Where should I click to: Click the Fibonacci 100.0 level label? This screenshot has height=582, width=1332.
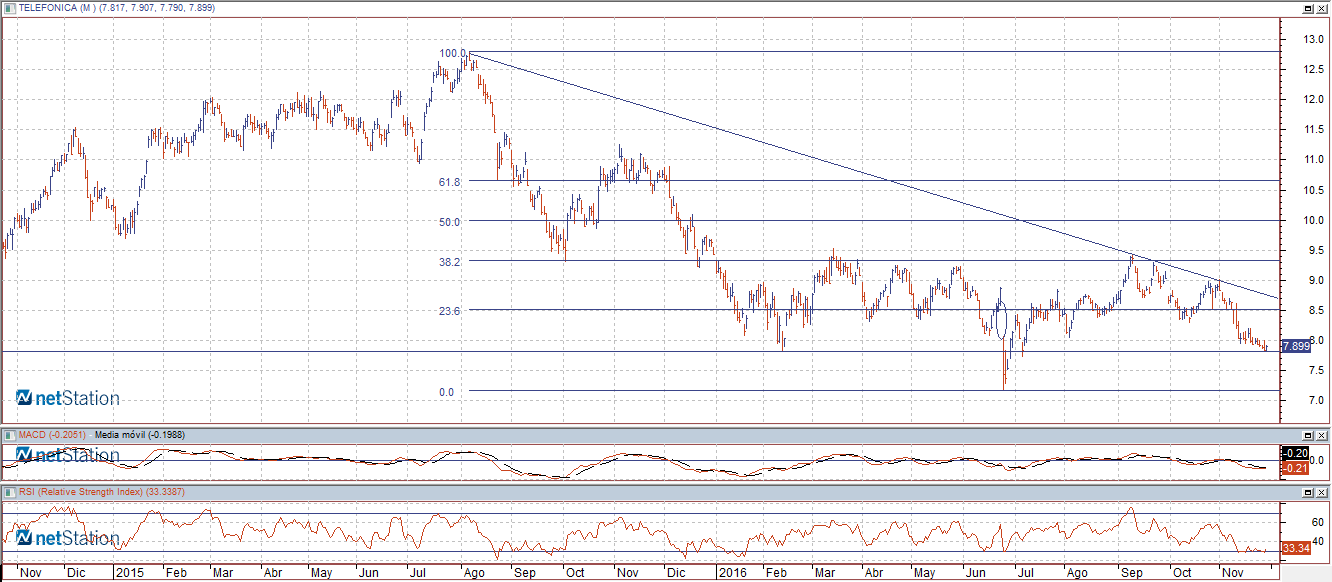(453, 53)
